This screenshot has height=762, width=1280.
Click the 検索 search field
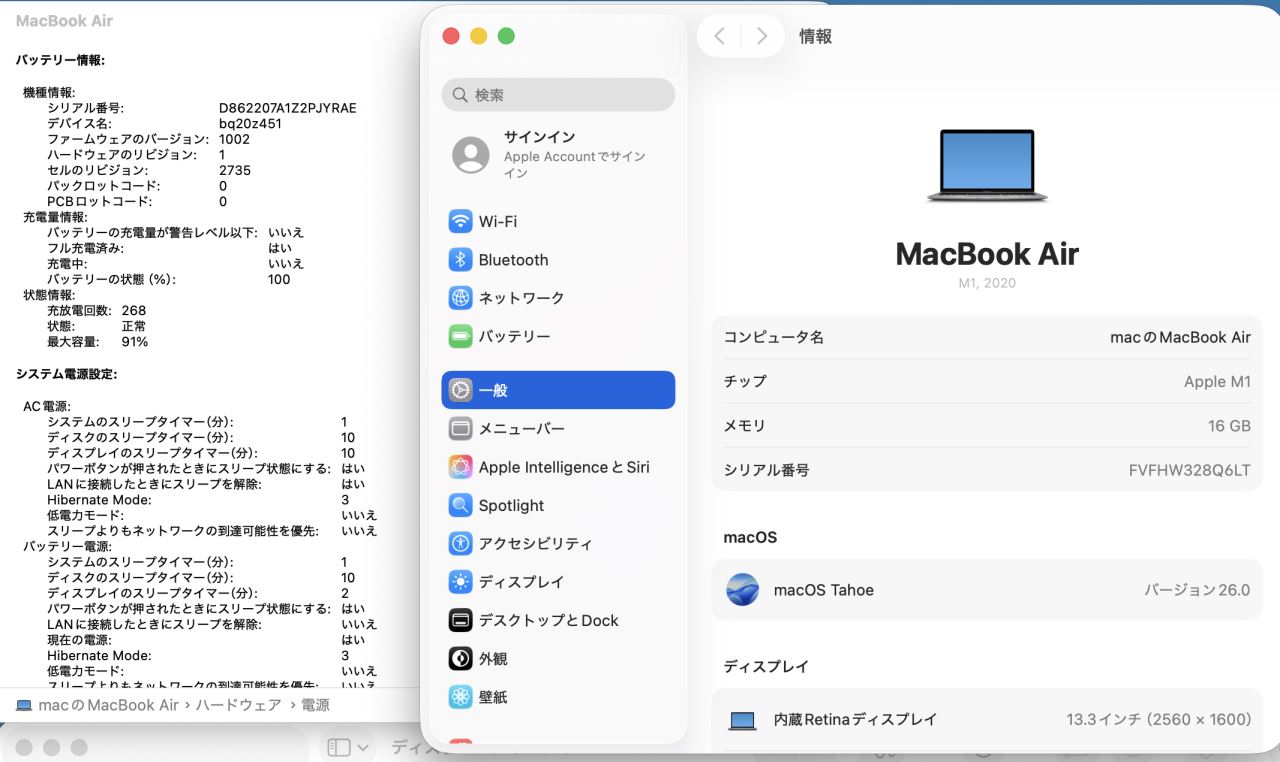tap(558, 95)
